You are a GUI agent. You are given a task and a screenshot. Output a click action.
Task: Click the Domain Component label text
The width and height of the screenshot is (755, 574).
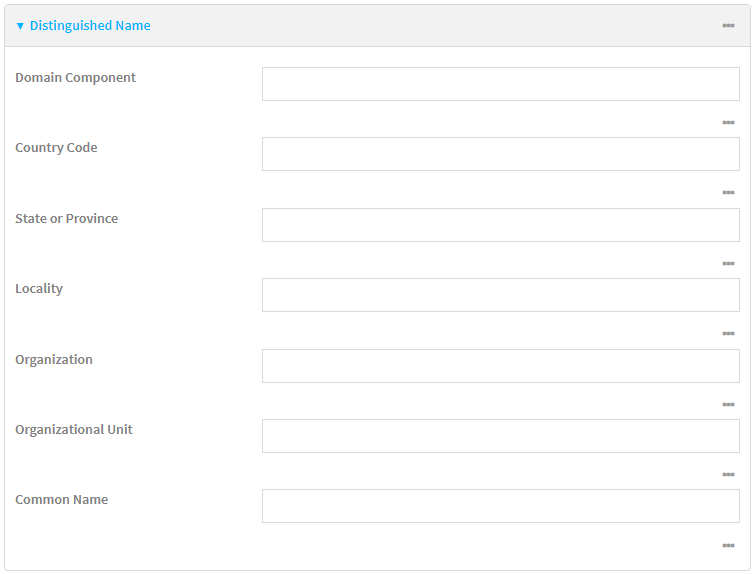(x=75, y=78)
